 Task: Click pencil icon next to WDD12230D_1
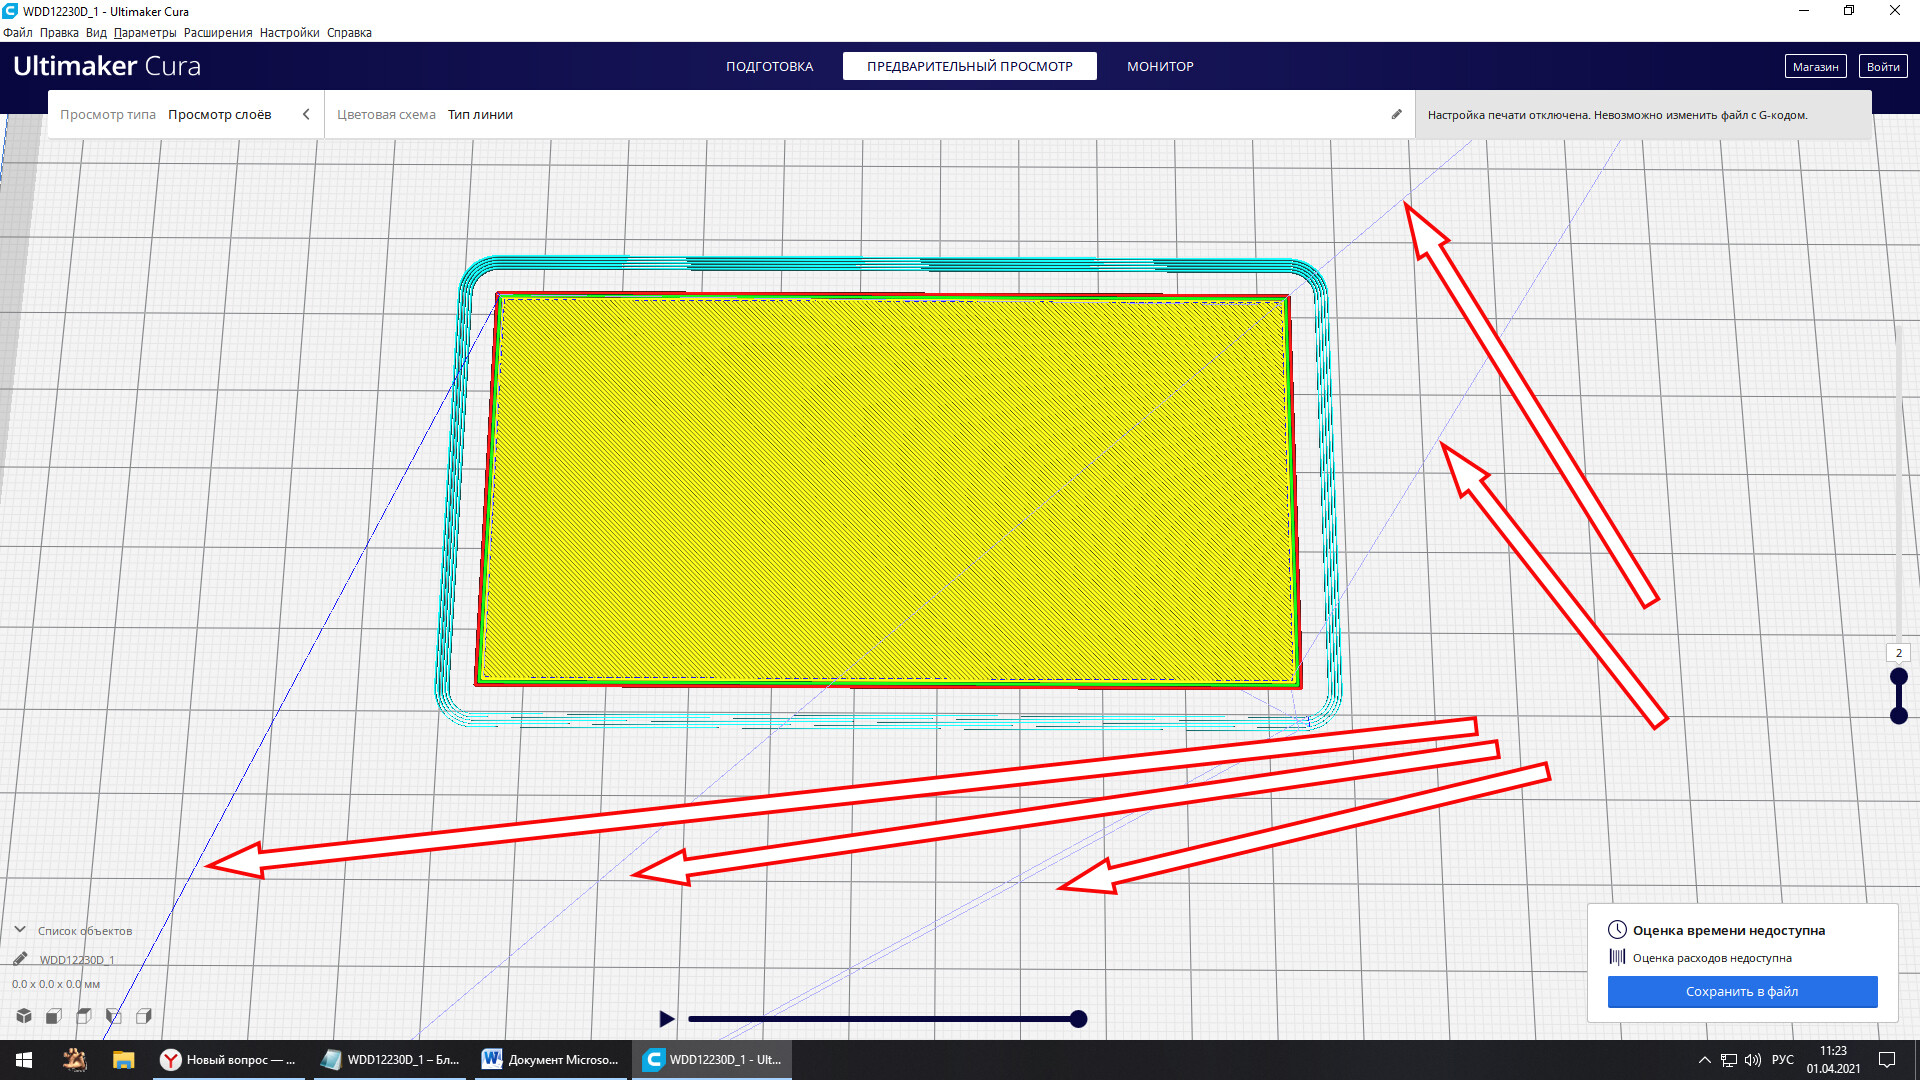[x=20, y=959]
